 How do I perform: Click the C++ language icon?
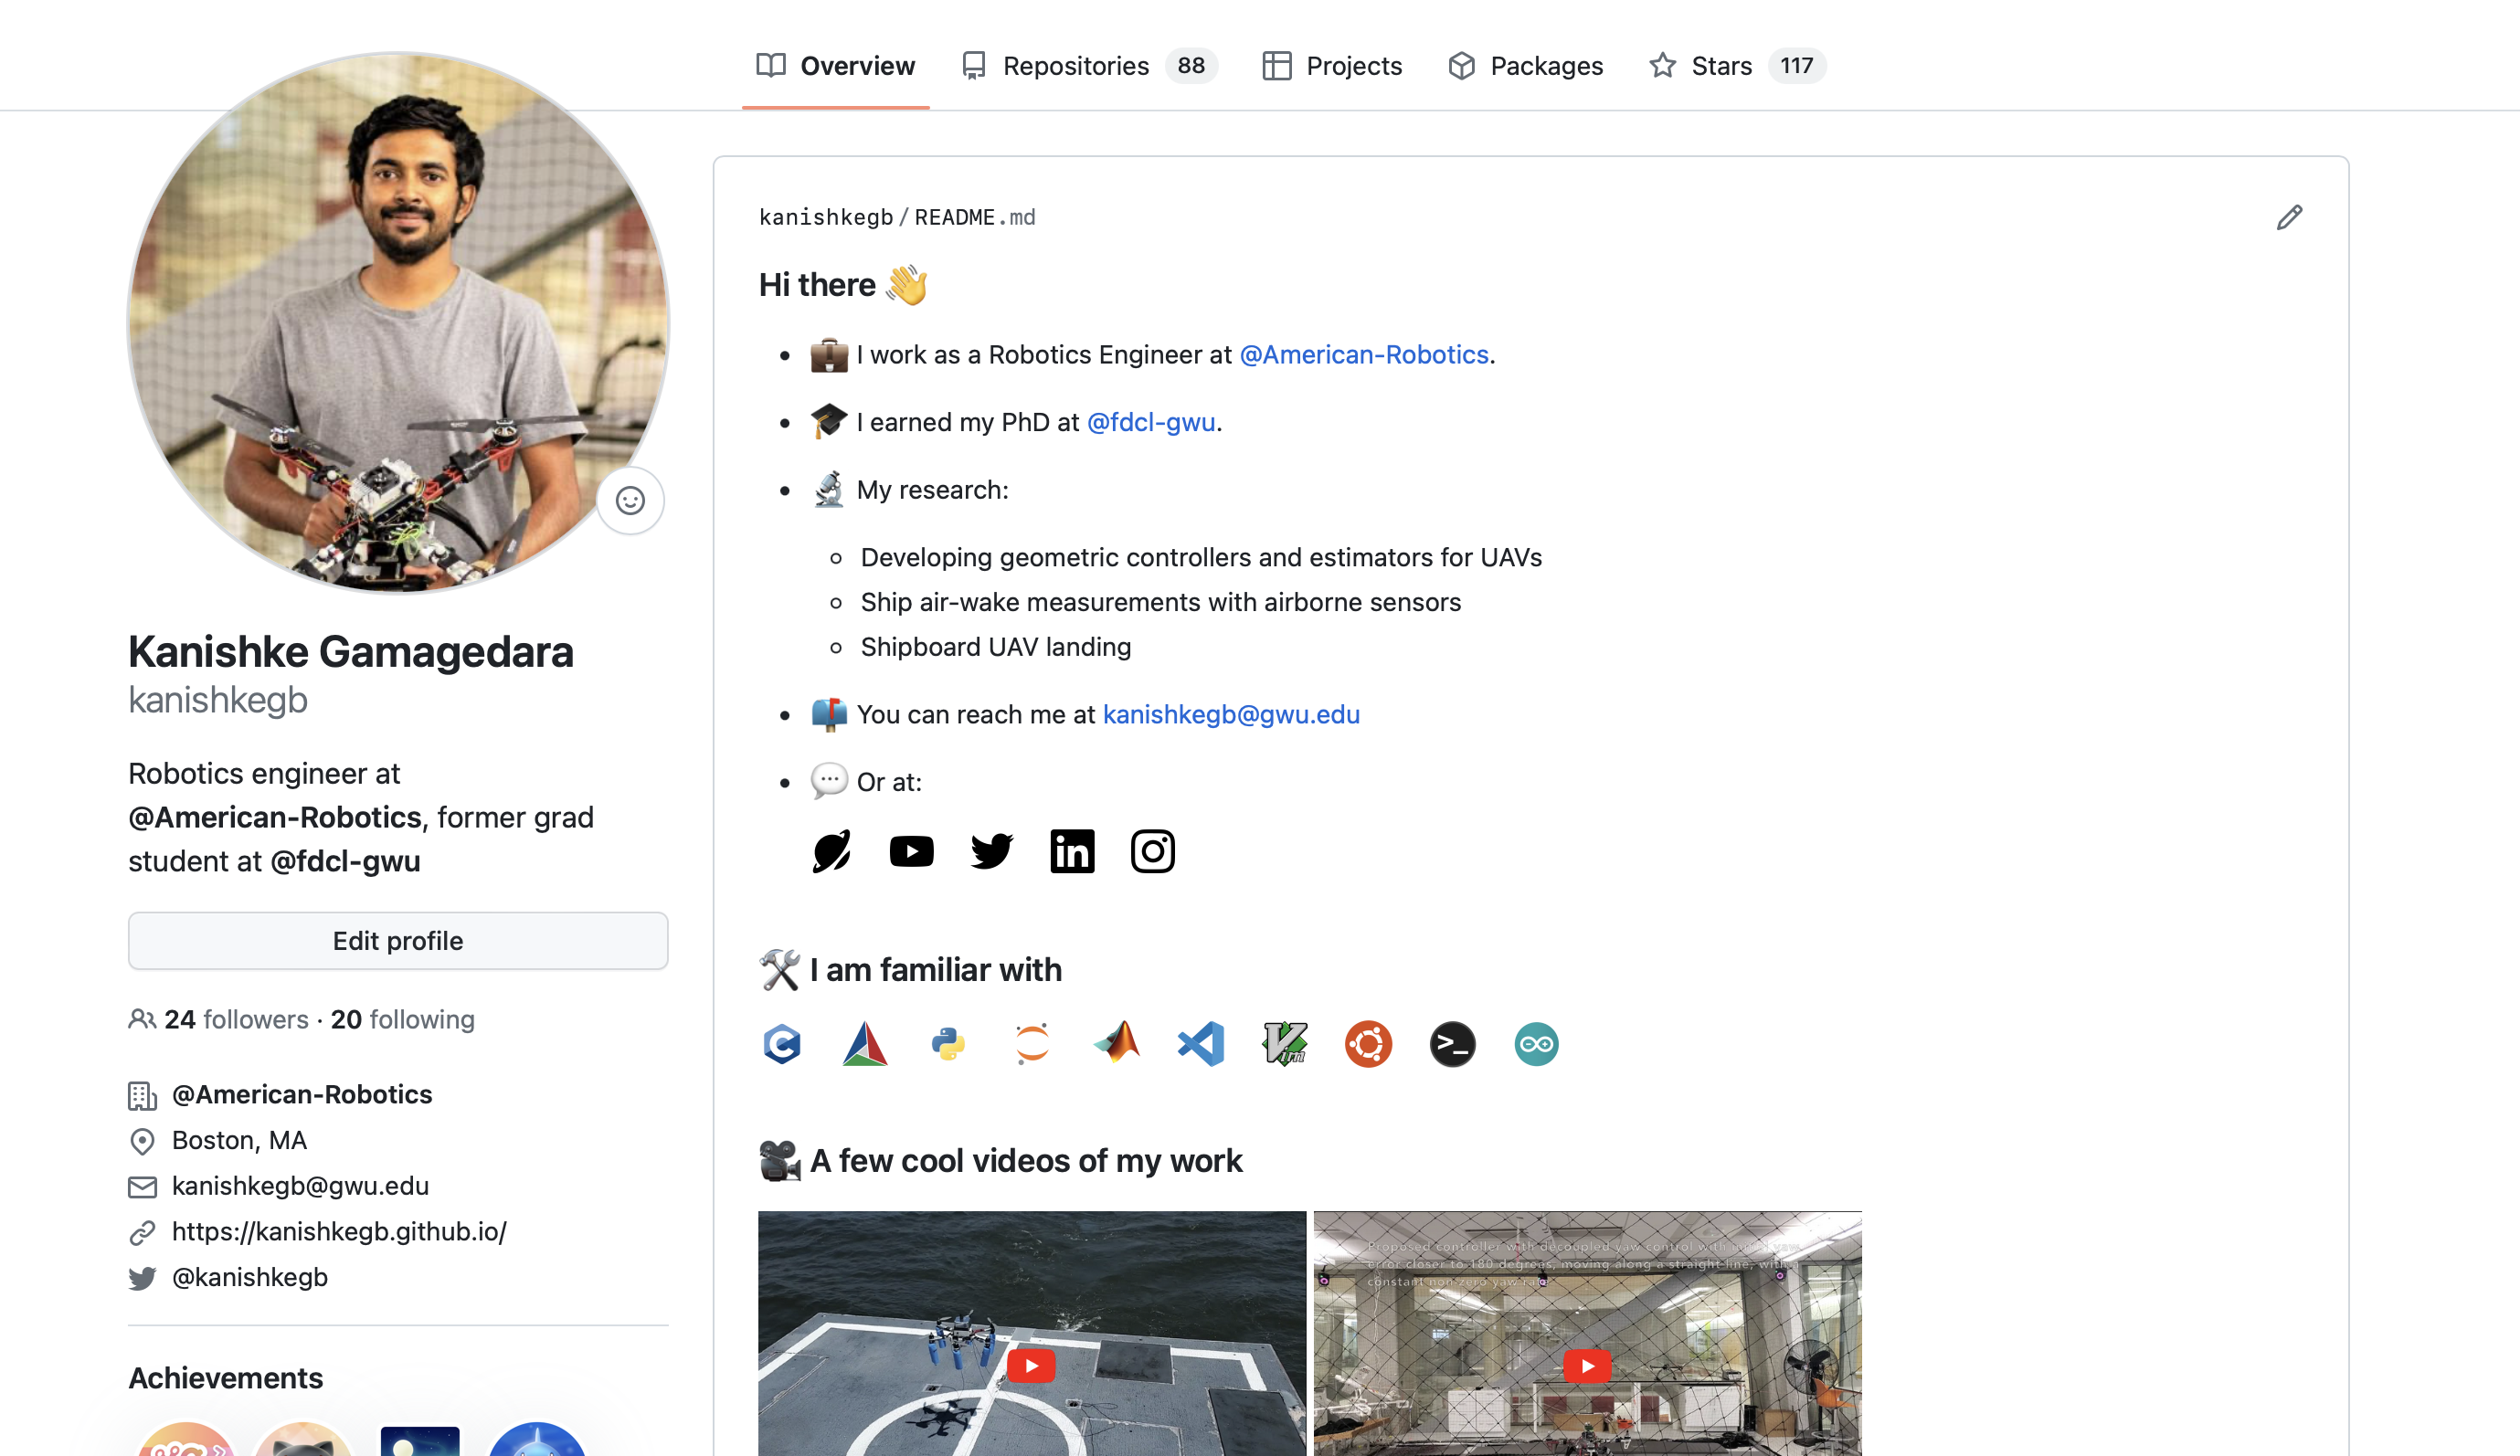coord(781,1044)
